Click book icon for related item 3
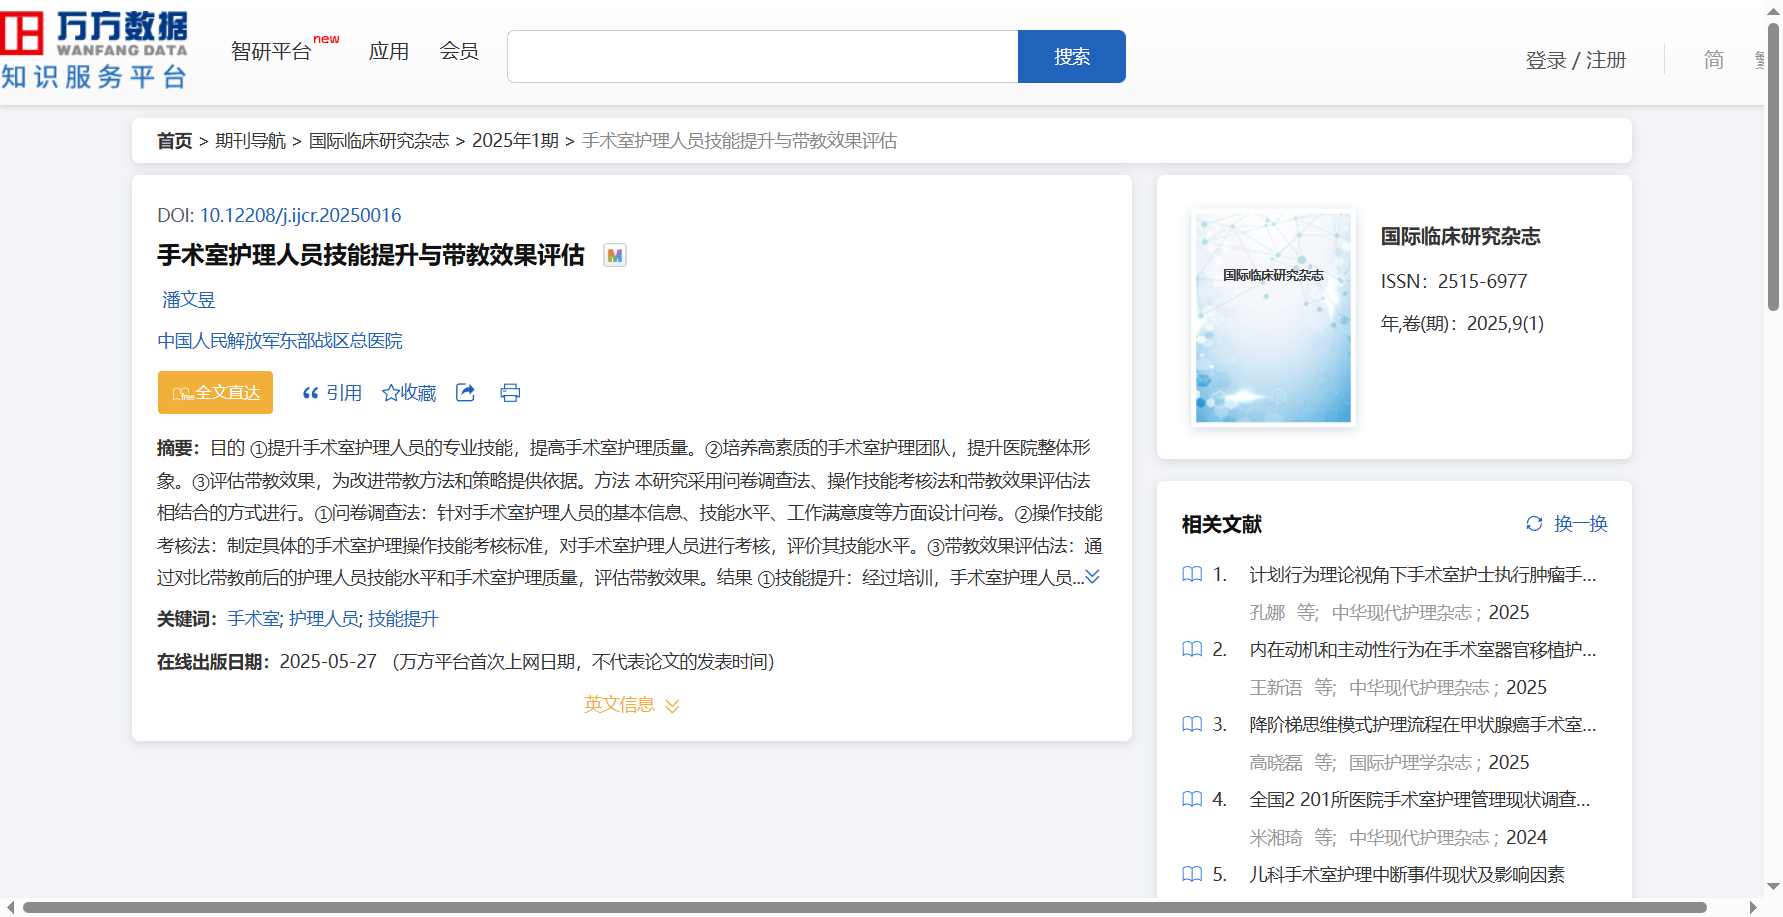The width and height of the screenshot is (1783, 917). coord(1192,725)
